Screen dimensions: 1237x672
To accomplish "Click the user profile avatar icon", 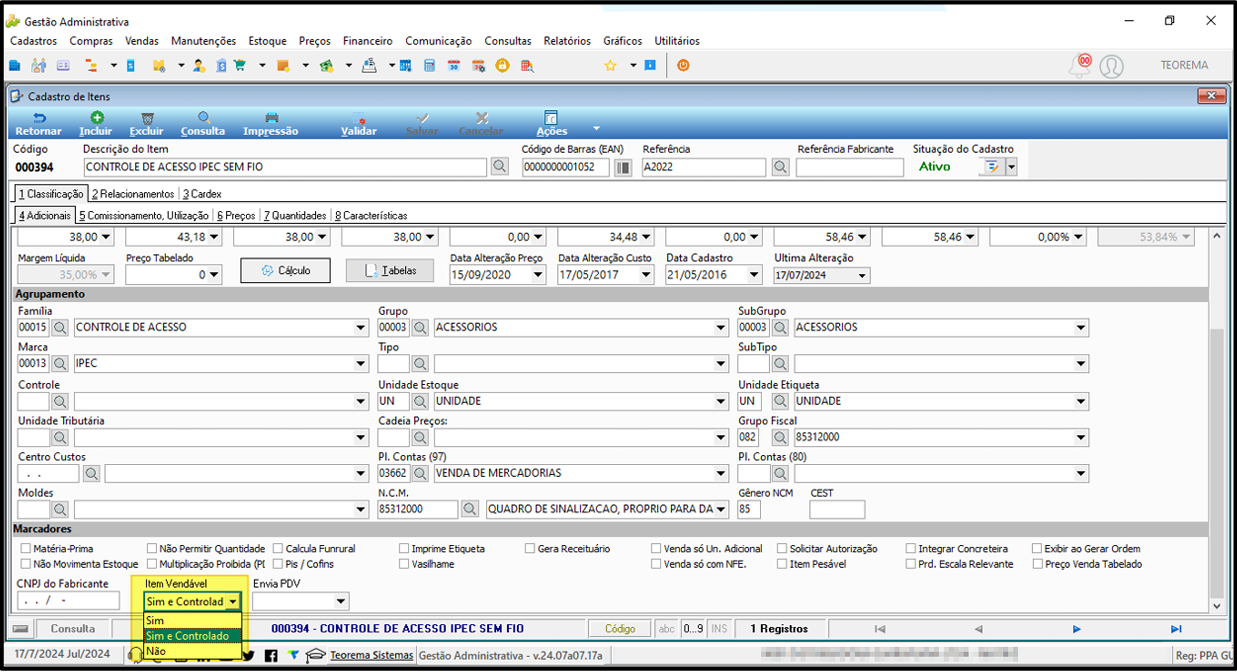I will pos(1111,66).
